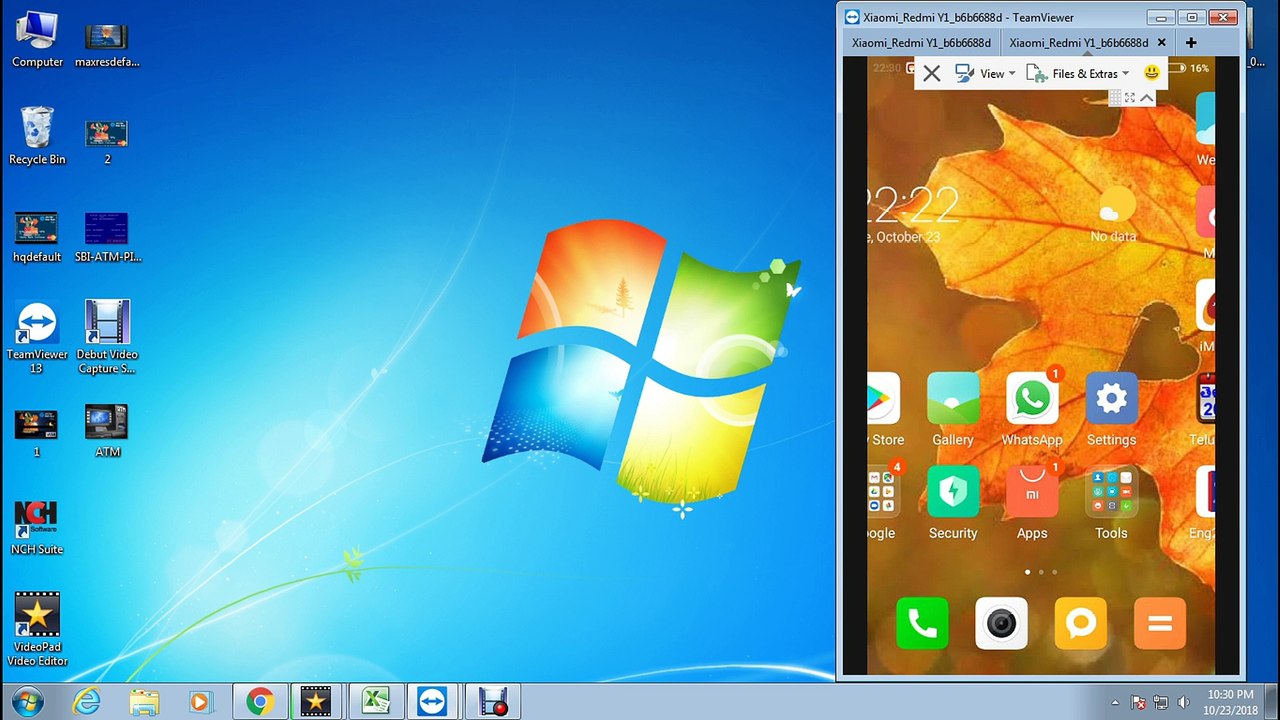Close the TeamViewer session toolbar X
The height and width of the screenshot is (720, 1280).
931,73
